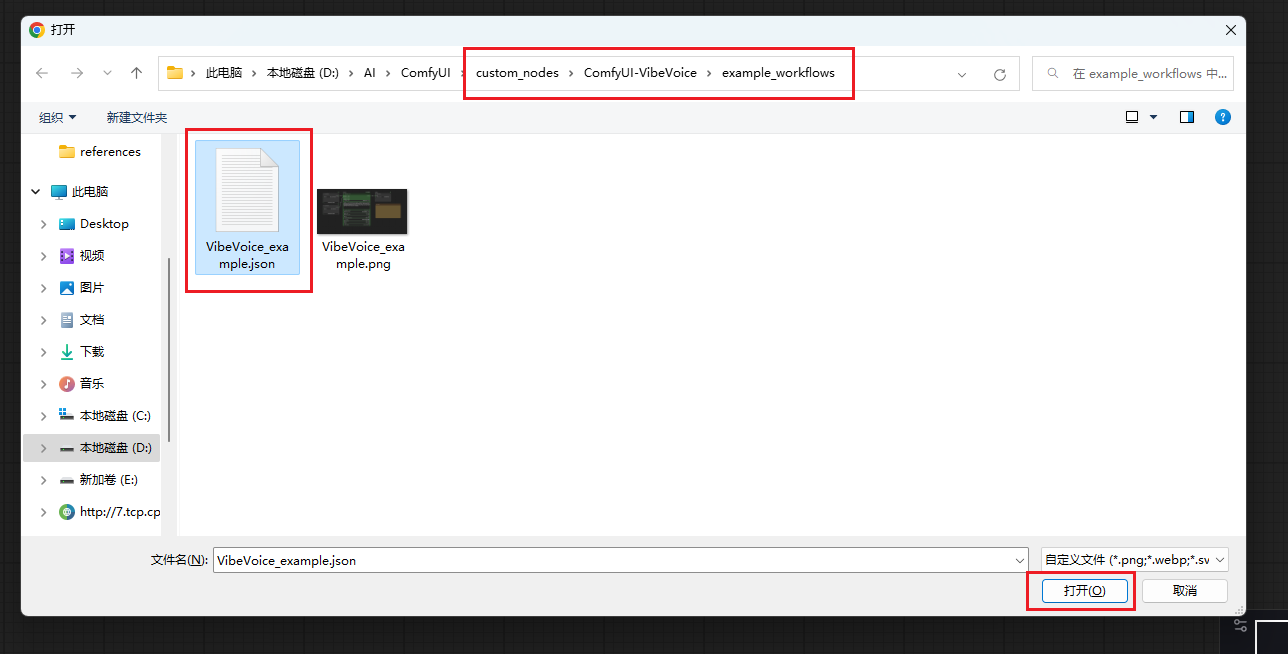Toggle the preview pane icon
Image resolution: width=1288 pixels, height=654 pixels.
1187,117
